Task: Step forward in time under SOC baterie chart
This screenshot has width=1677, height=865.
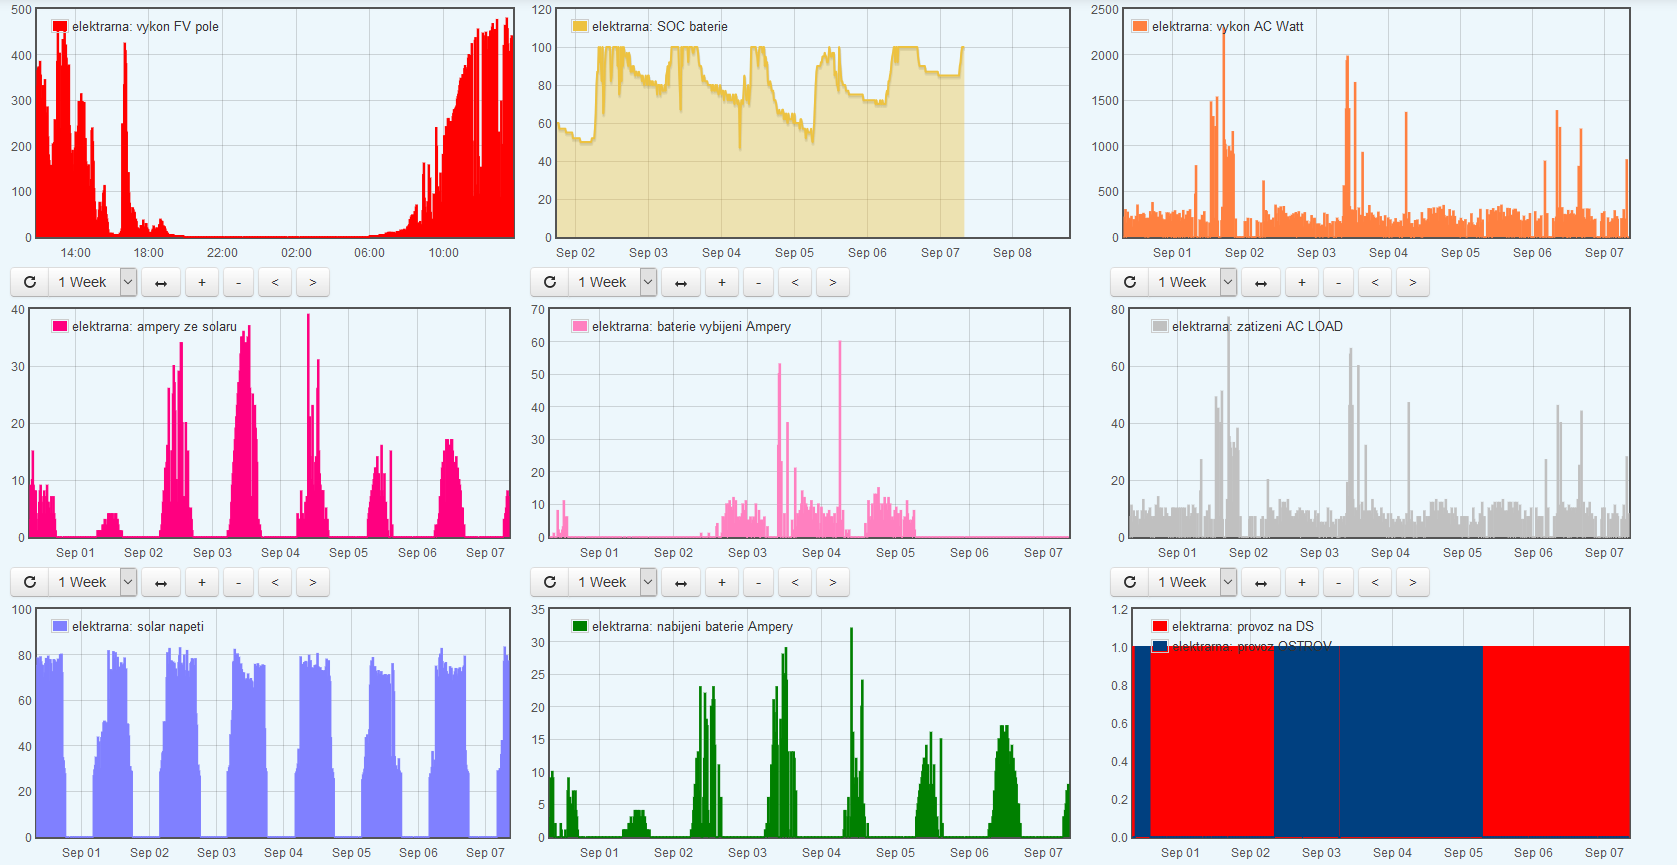Action: pos(833,282)
